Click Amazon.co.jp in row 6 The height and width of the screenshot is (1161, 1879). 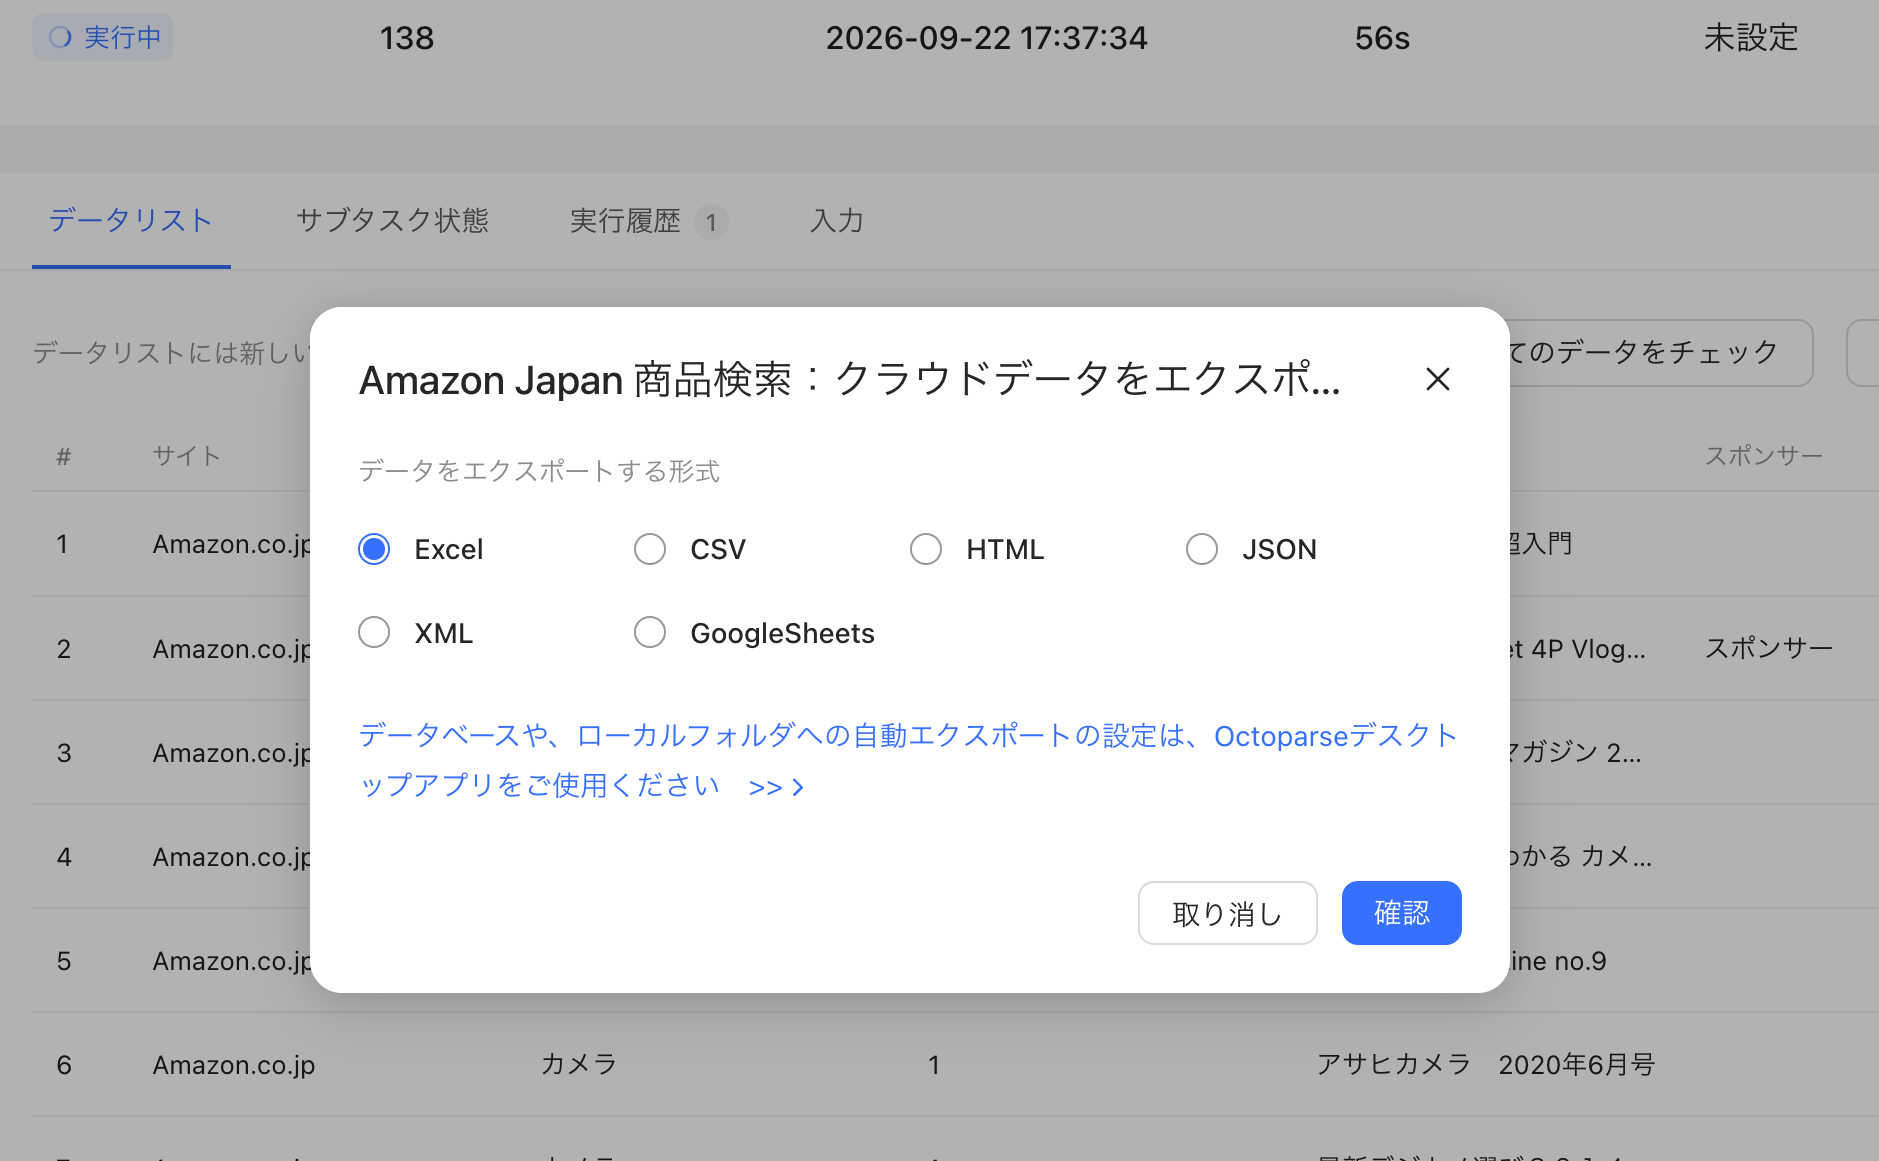coord(234,1065)
